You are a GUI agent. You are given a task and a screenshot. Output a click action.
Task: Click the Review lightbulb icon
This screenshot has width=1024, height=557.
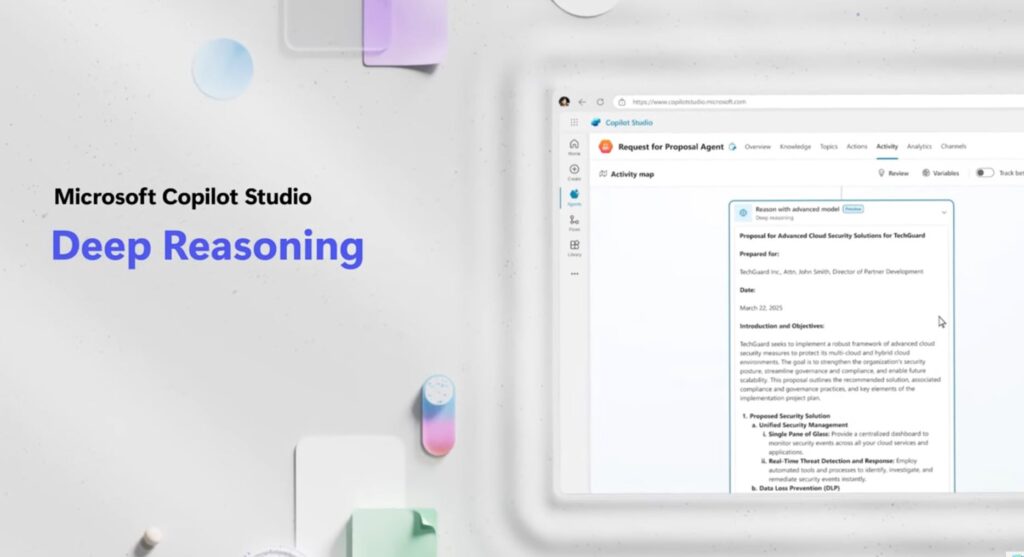tap(881, 173)
